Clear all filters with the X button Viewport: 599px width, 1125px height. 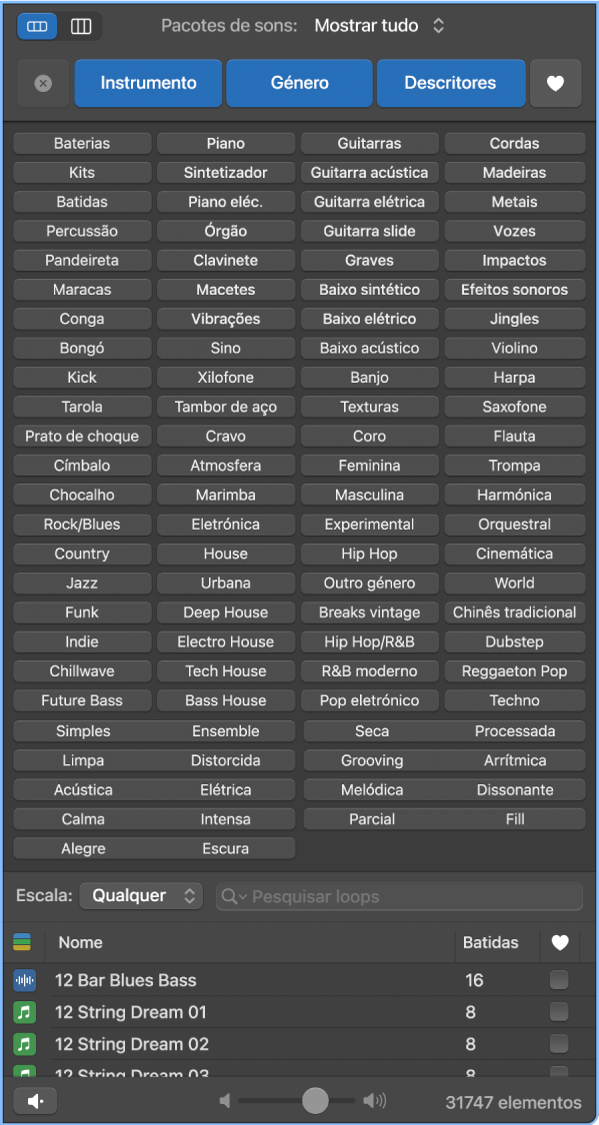click(42, 84)
